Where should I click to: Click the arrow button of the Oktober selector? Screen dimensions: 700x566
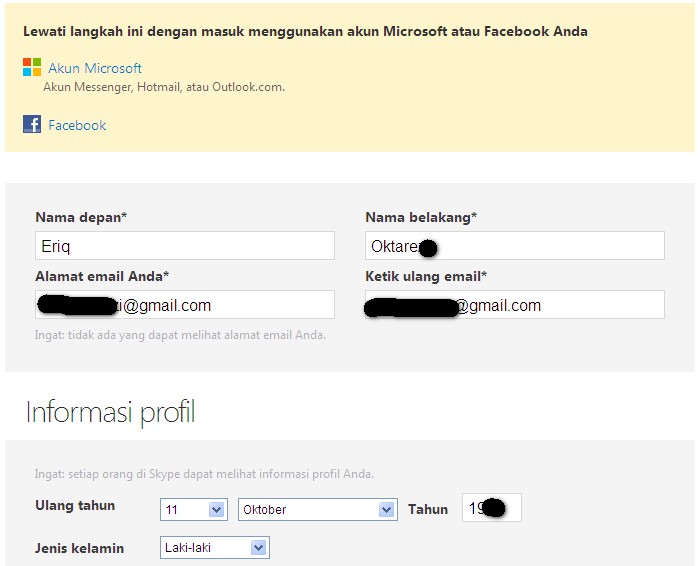click(x=386, y=509)
